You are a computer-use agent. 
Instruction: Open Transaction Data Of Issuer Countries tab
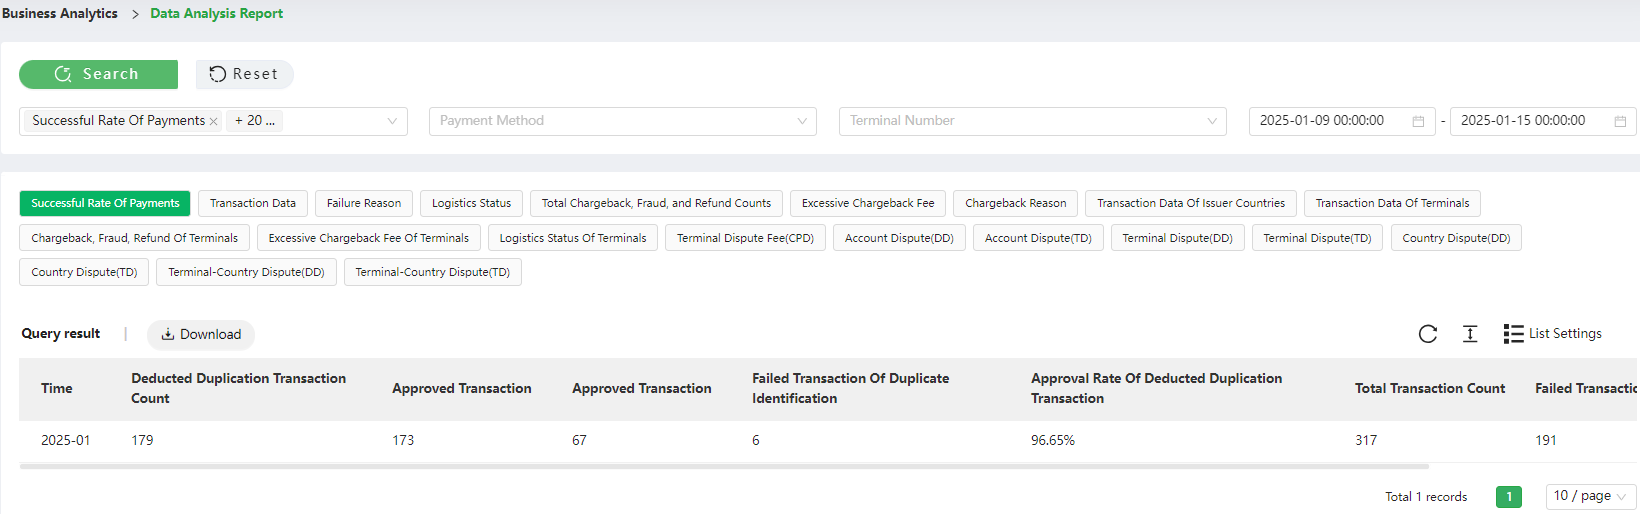coord(1191,203)
